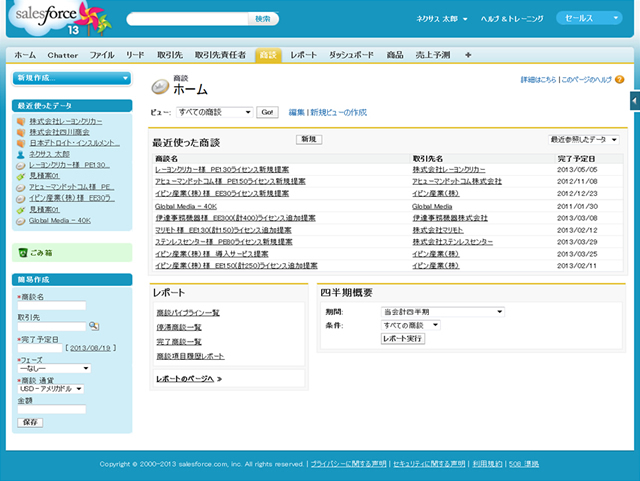Click the 完了予定日 date field
The width and height of the screenshot is (640, 481).
click(x=40, y=348)
